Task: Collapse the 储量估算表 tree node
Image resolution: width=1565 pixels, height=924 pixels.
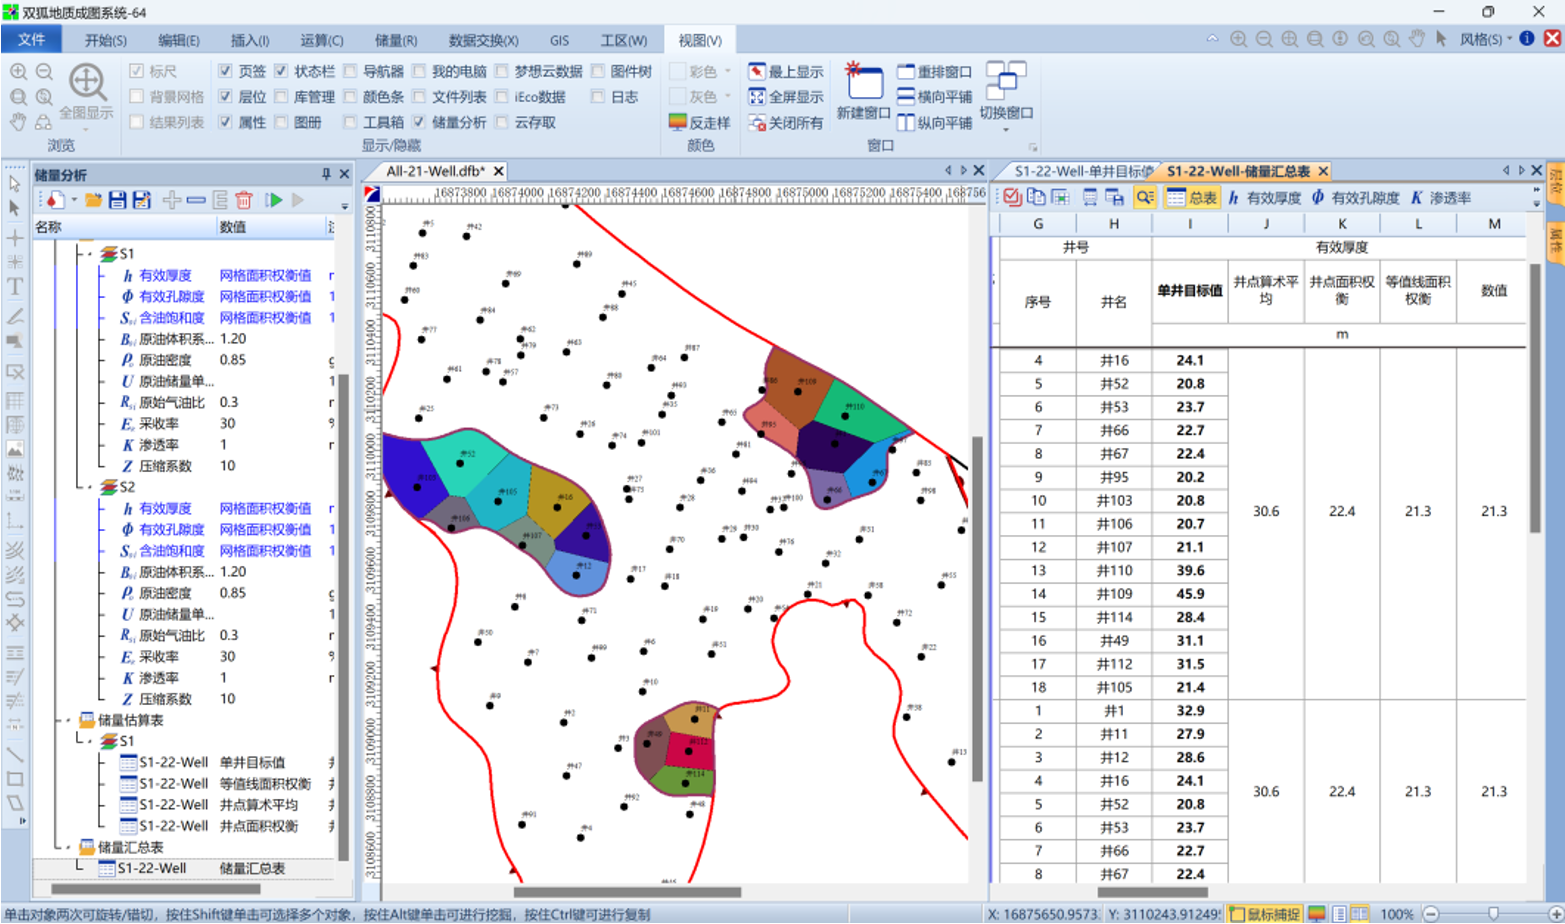Action: [x=68, y=720]
